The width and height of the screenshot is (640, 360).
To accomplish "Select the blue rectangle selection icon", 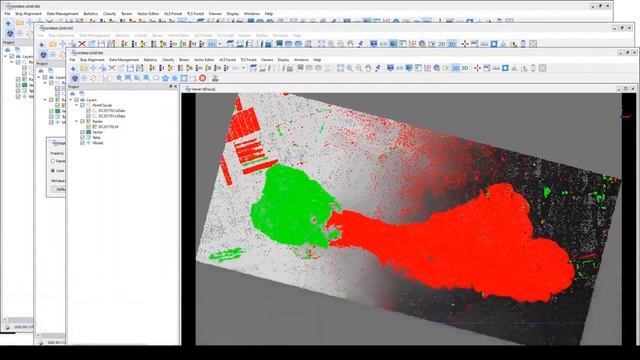I will pos(184,78).
